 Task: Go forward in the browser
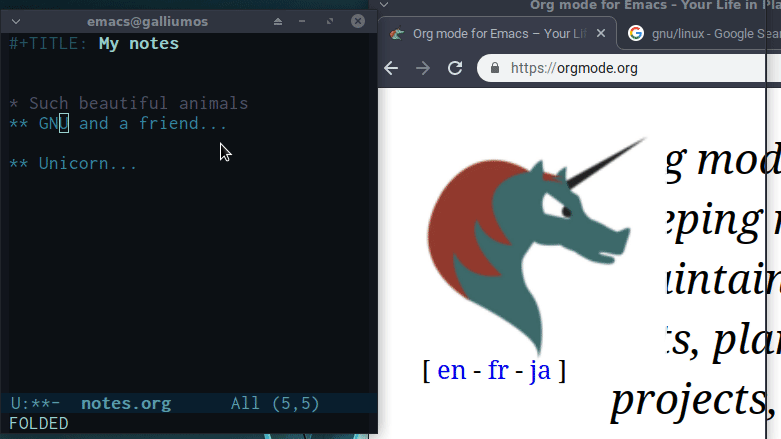pos(423,68)
